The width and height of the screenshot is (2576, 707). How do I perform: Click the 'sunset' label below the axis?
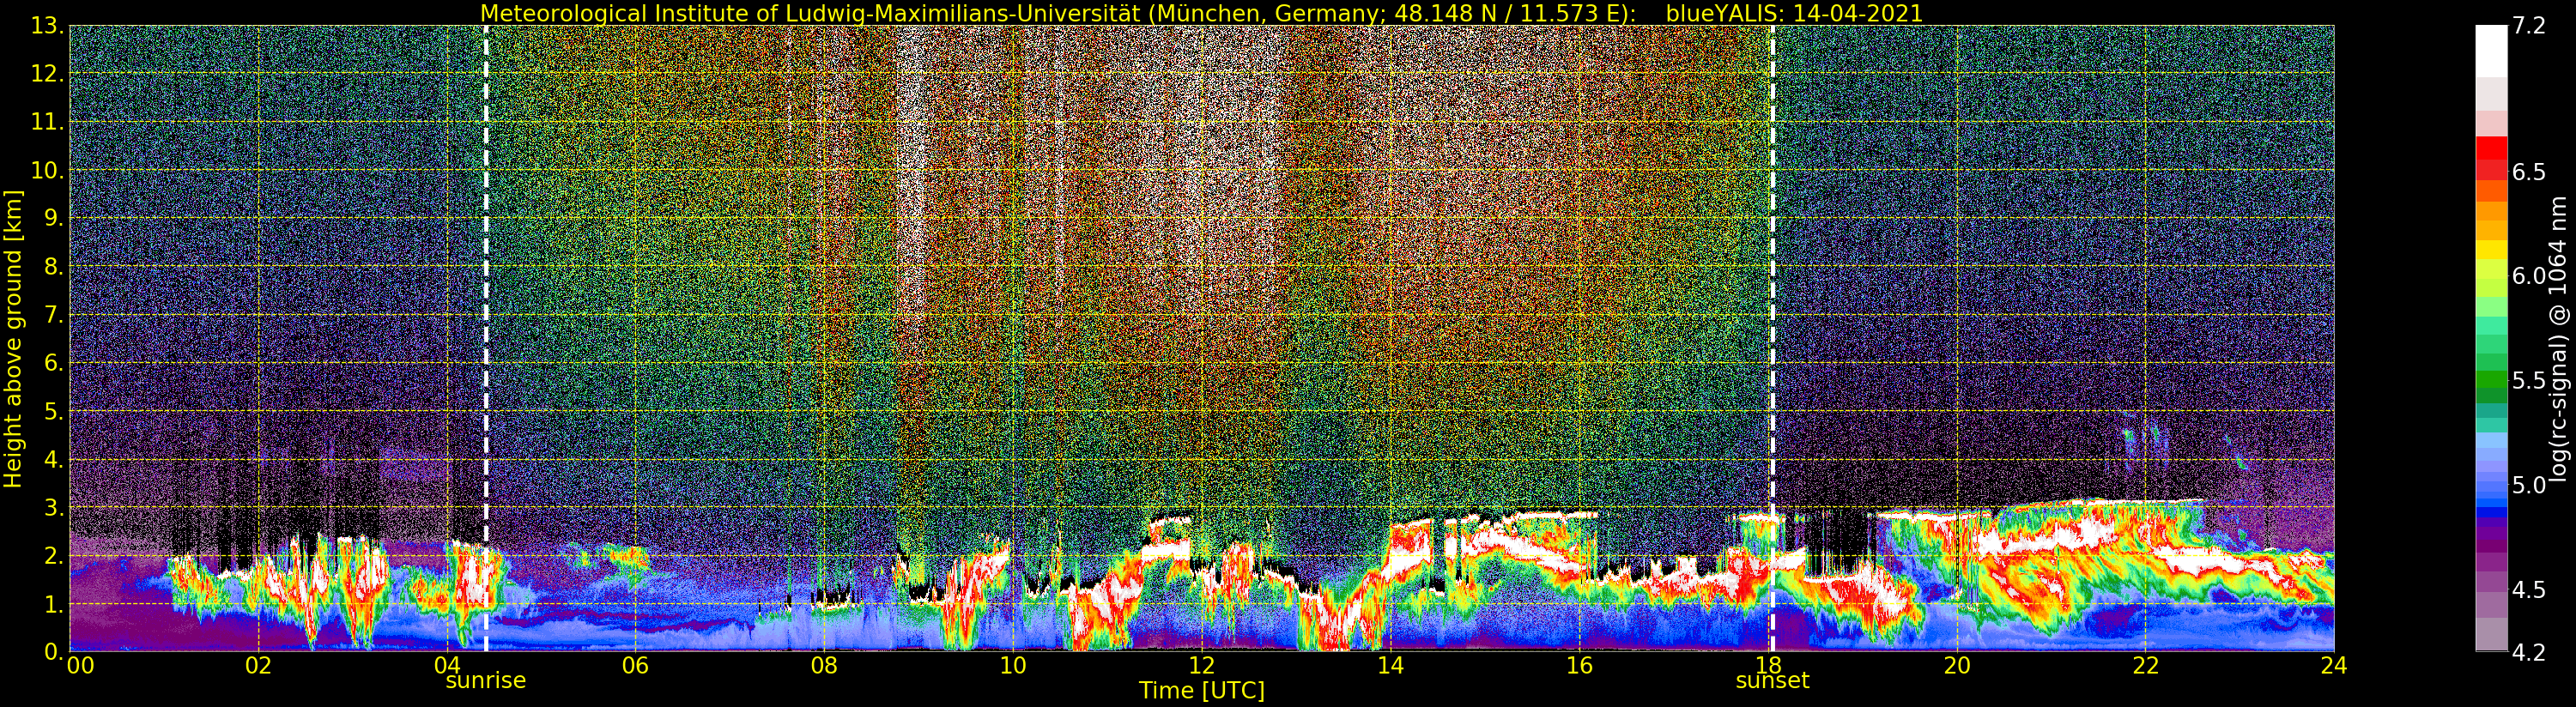1772,681
